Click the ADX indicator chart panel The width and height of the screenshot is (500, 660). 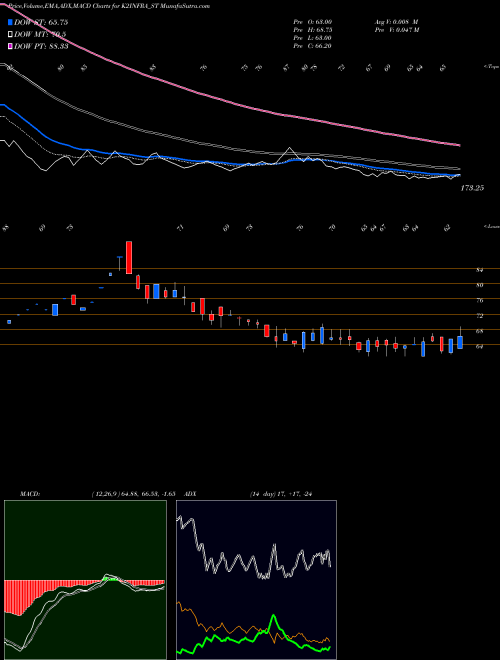pyautogui.click(x=256, y=580)
